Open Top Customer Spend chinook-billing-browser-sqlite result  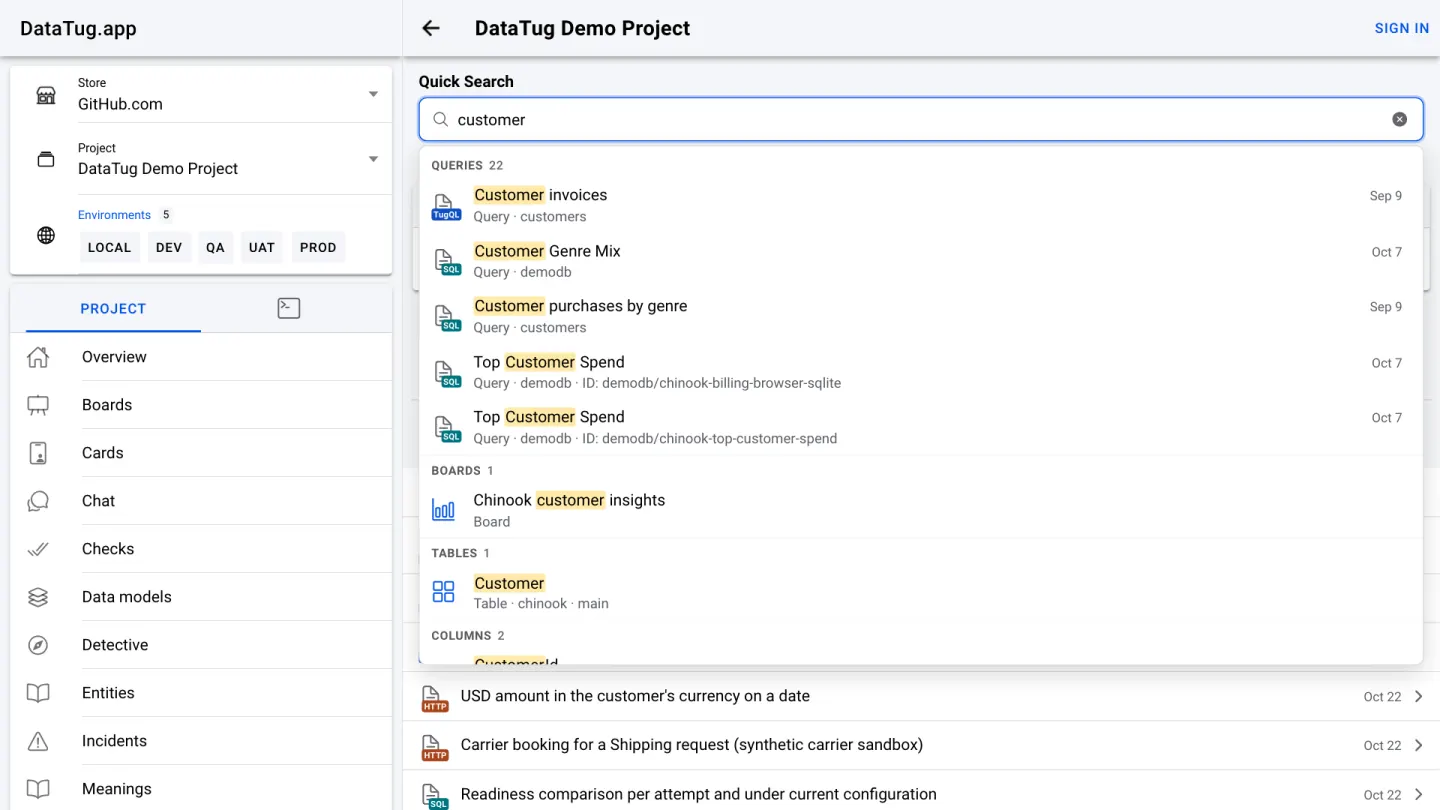(x=921, y=372)
